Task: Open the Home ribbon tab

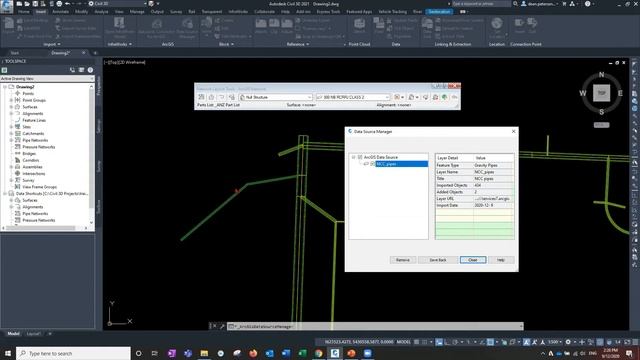Action: coord(24,12)
